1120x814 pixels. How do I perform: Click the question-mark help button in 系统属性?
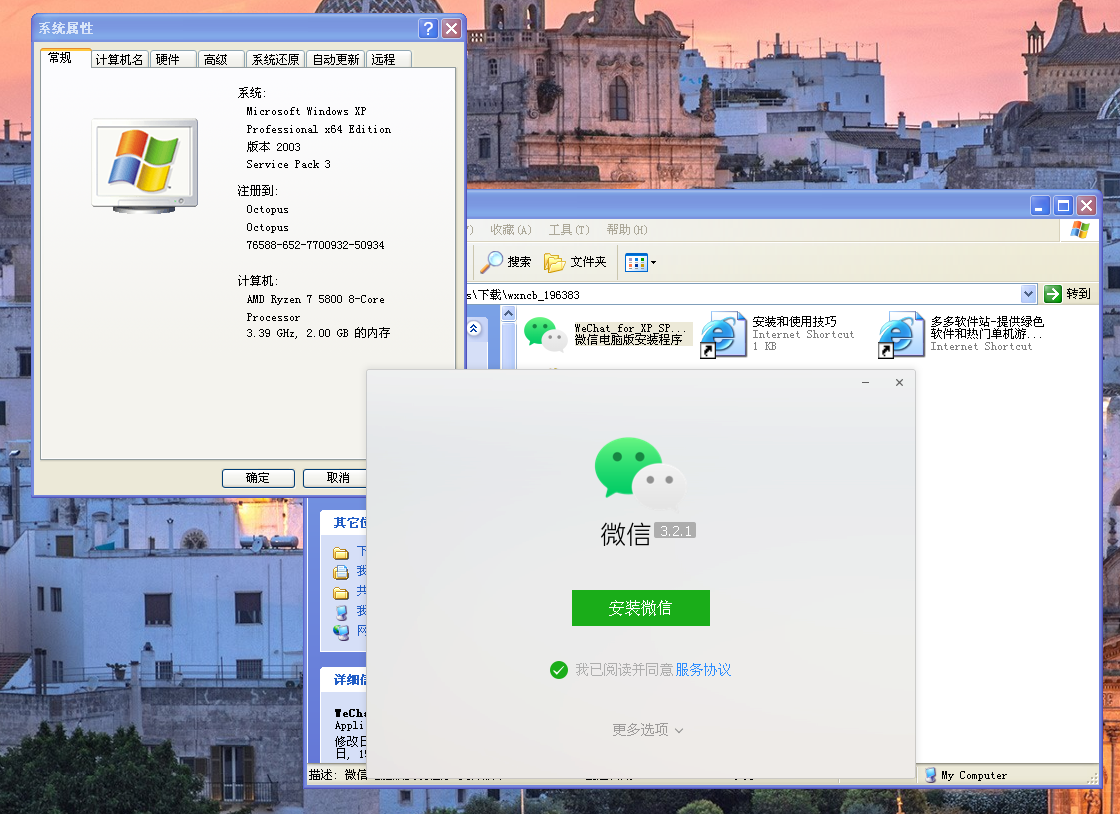click(x=428, y=29)
